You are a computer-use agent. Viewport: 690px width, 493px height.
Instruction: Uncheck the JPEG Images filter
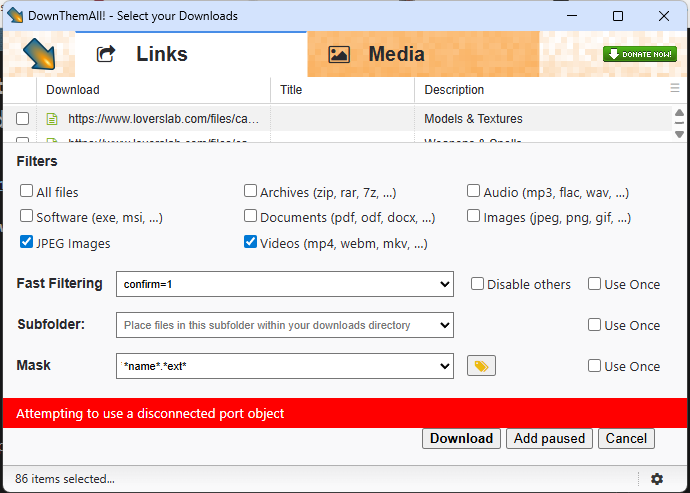[26, 242]
